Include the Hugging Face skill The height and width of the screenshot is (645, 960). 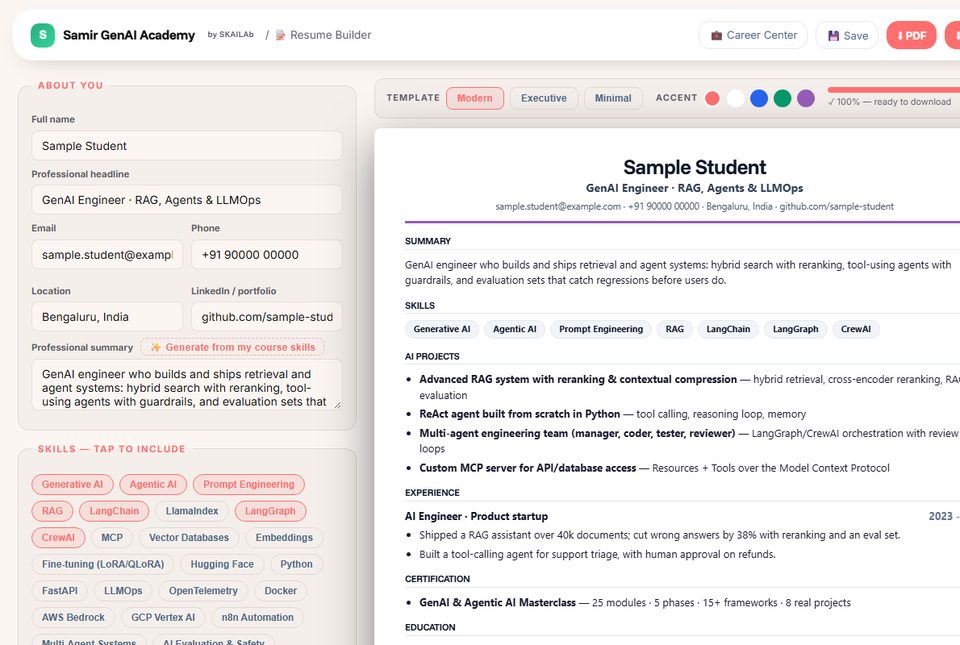(222, 564)
